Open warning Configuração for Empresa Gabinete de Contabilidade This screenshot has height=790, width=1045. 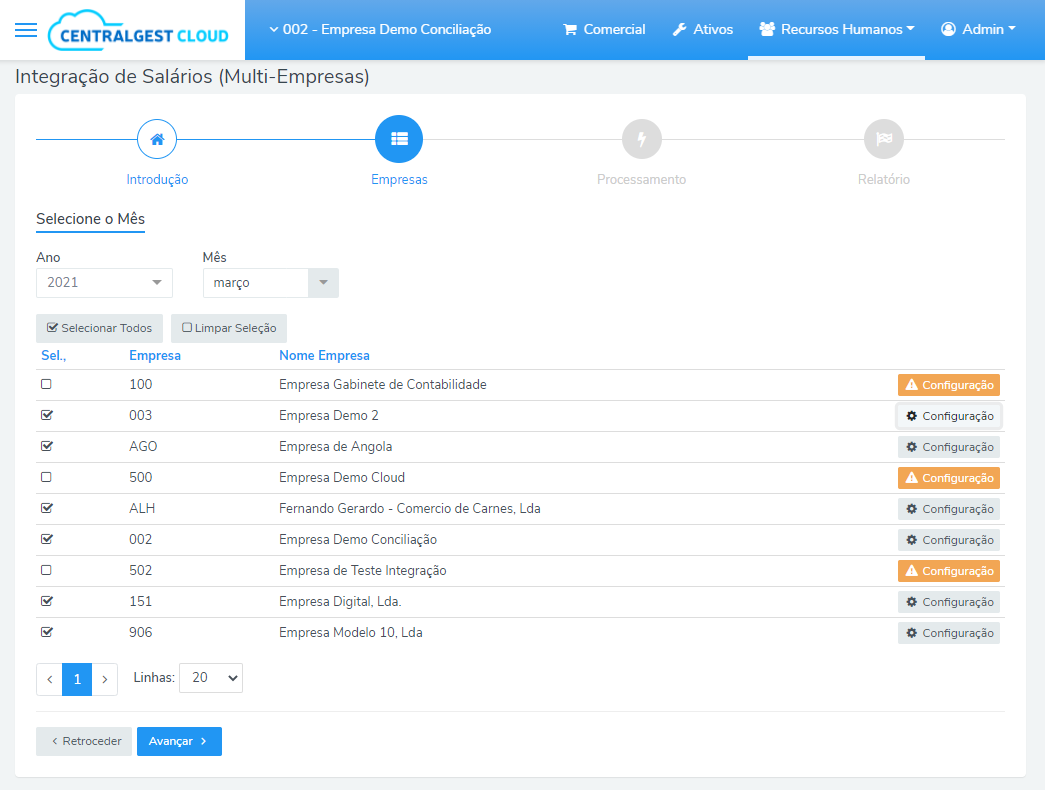coord(948,385)
